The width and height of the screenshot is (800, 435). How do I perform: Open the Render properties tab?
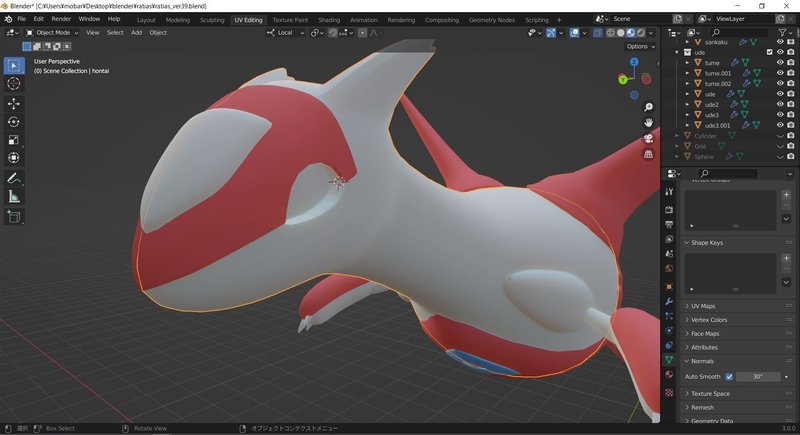pos(669,210)
